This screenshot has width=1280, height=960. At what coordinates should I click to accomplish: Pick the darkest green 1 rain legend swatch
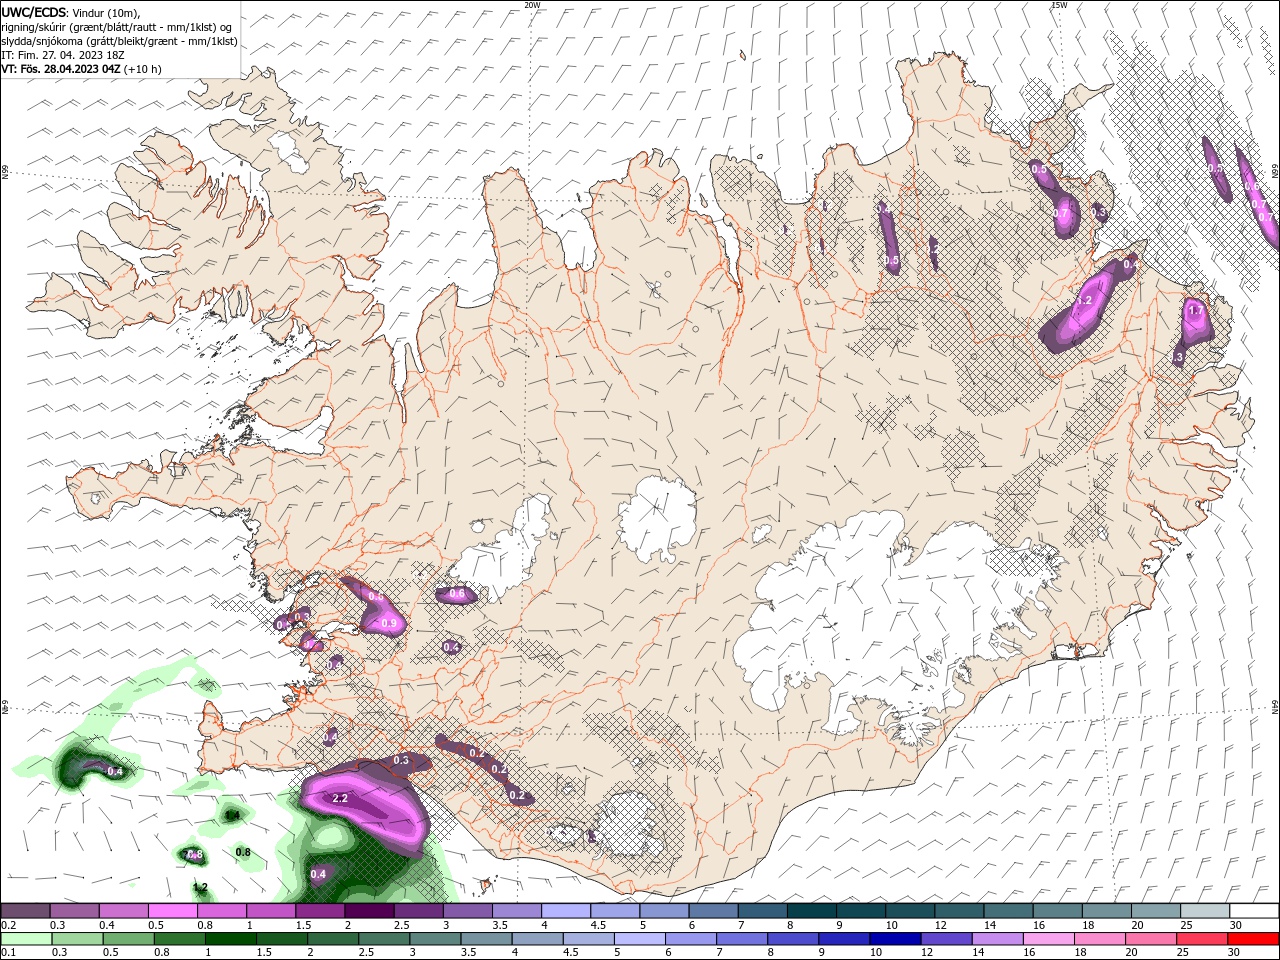231,939
